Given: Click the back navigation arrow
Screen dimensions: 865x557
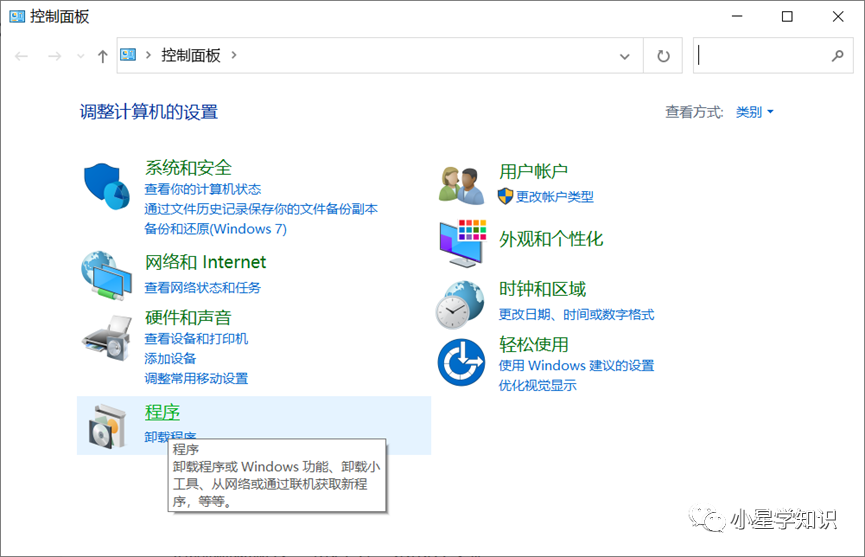Looking at the screenshot, I should [x=21, y=56].
